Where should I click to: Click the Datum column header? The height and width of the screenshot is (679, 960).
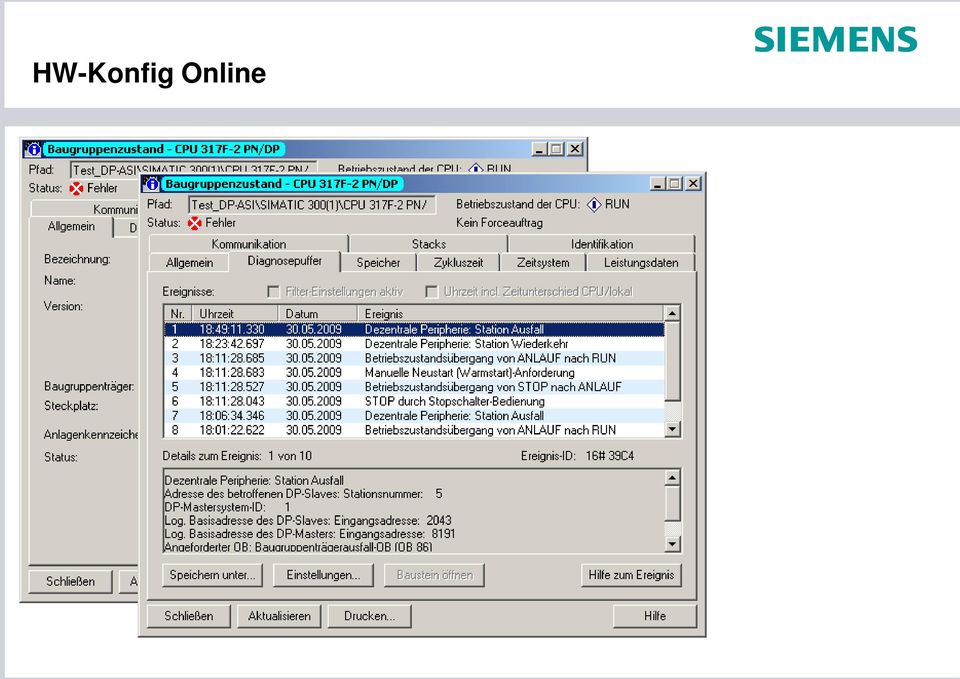click(x=318, y=313)
